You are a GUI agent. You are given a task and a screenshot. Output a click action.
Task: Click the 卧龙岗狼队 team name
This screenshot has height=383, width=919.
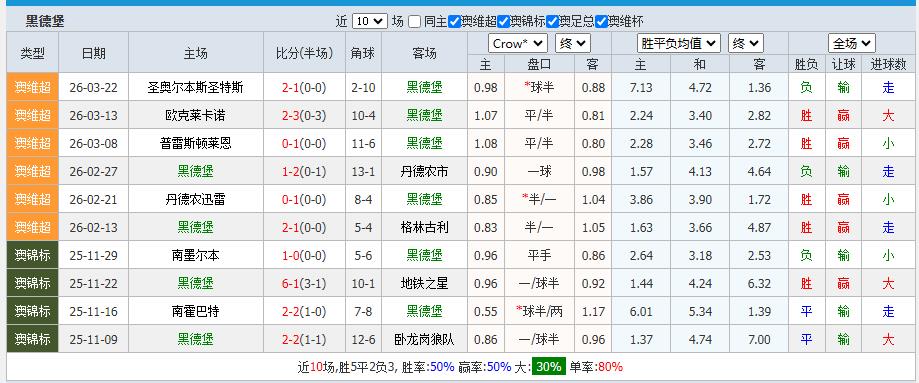pyautogui.click(x=424, y=339)
